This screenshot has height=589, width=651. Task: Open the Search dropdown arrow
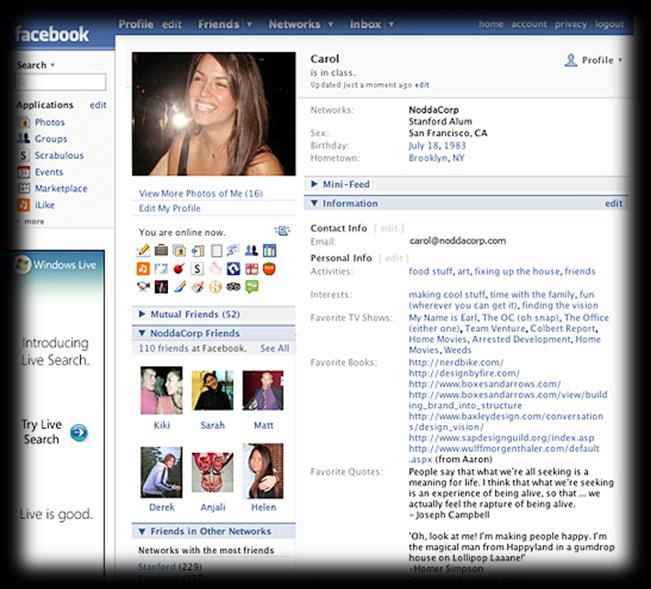(x=53, y=65)
